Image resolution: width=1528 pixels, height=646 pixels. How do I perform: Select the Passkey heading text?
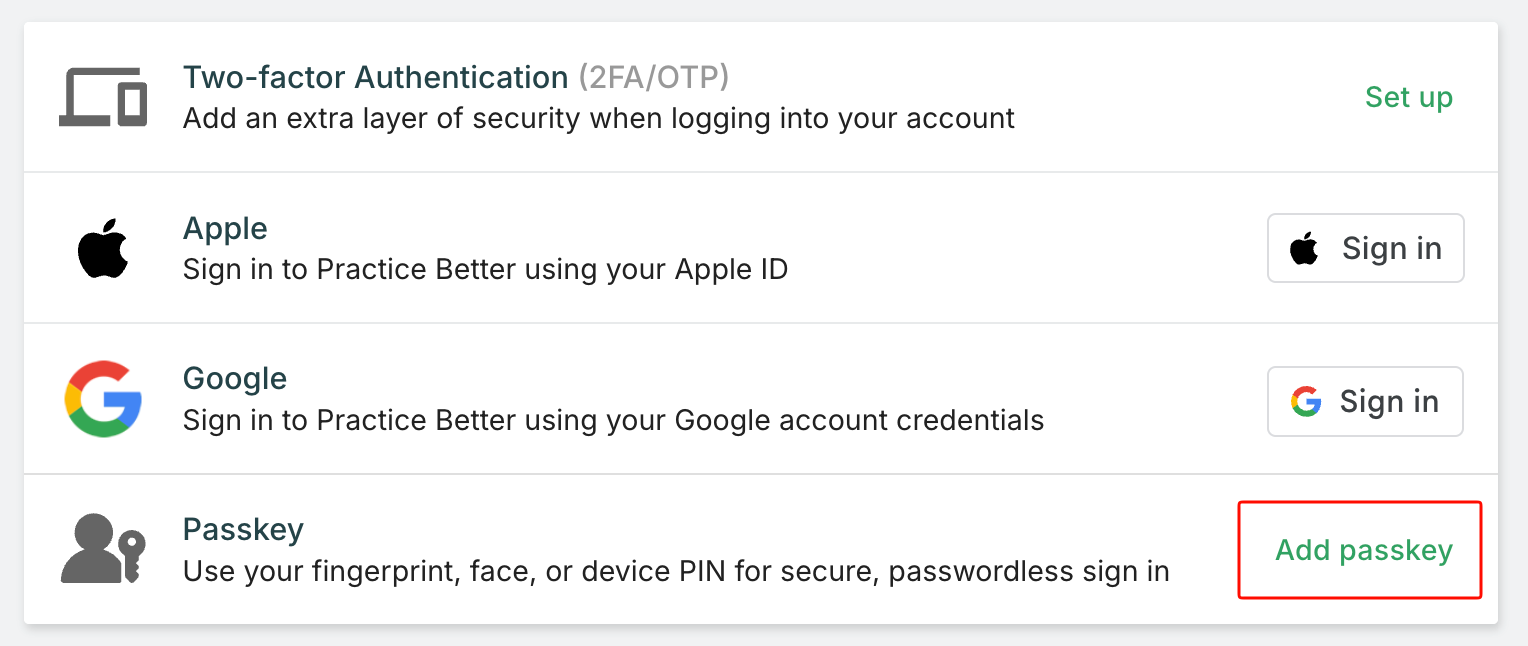pos(243,528)
